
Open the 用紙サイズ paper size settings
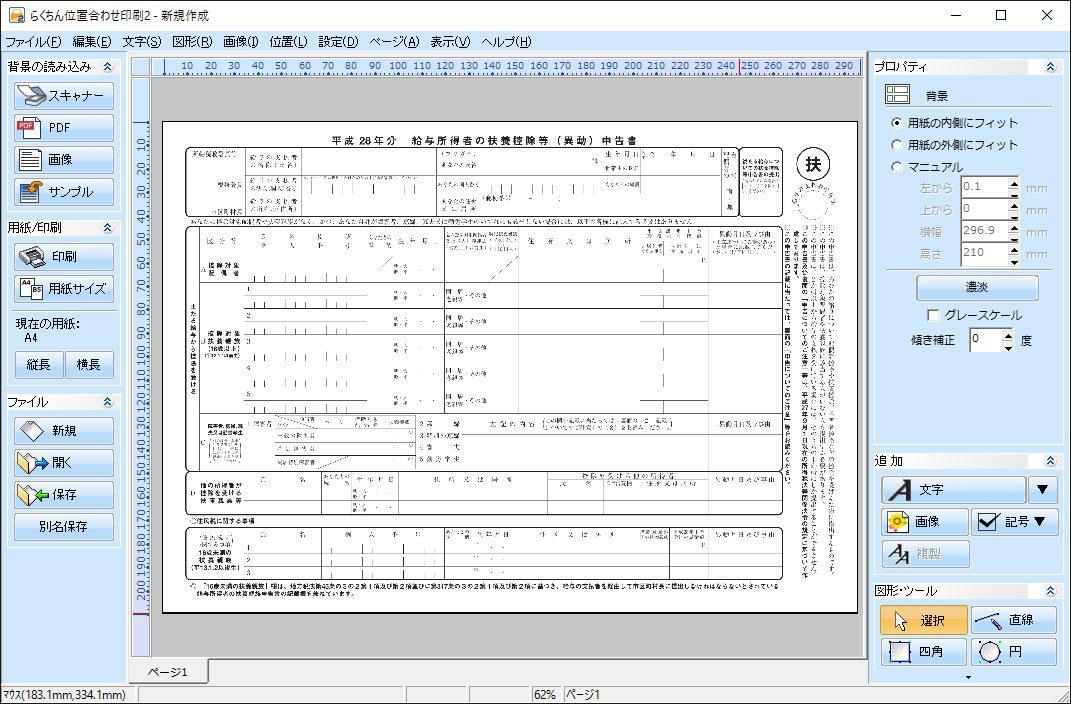(x=62, y=289)
